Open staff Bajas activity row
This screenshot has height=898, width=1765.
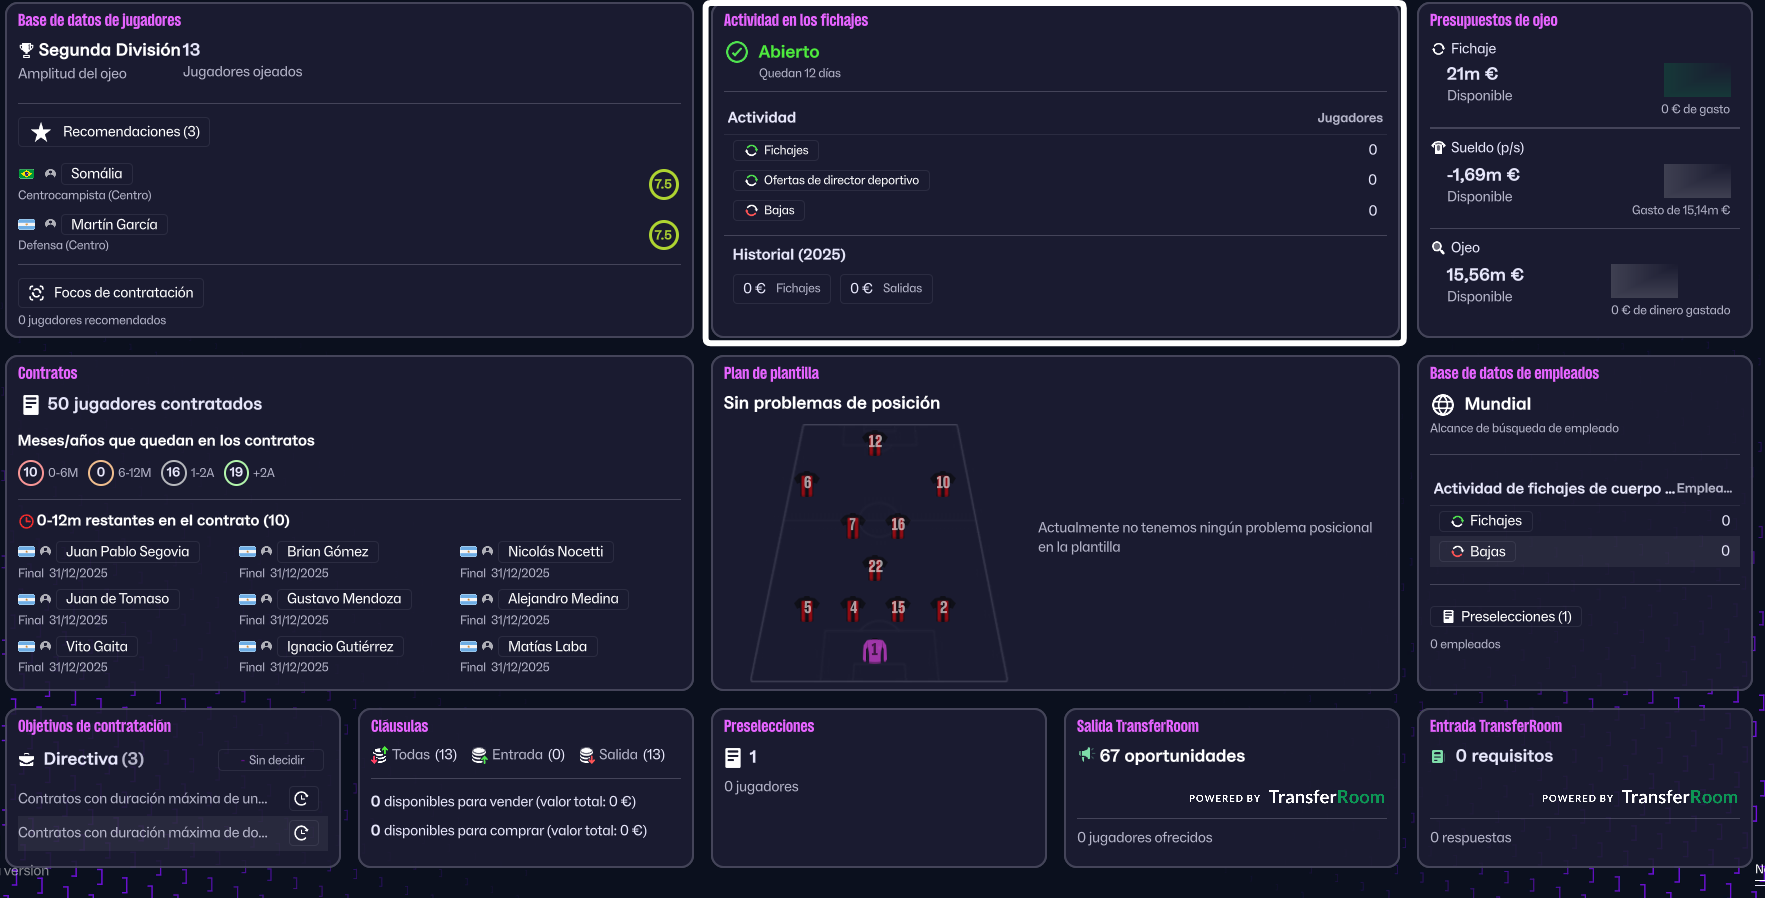click(1585, 551)
